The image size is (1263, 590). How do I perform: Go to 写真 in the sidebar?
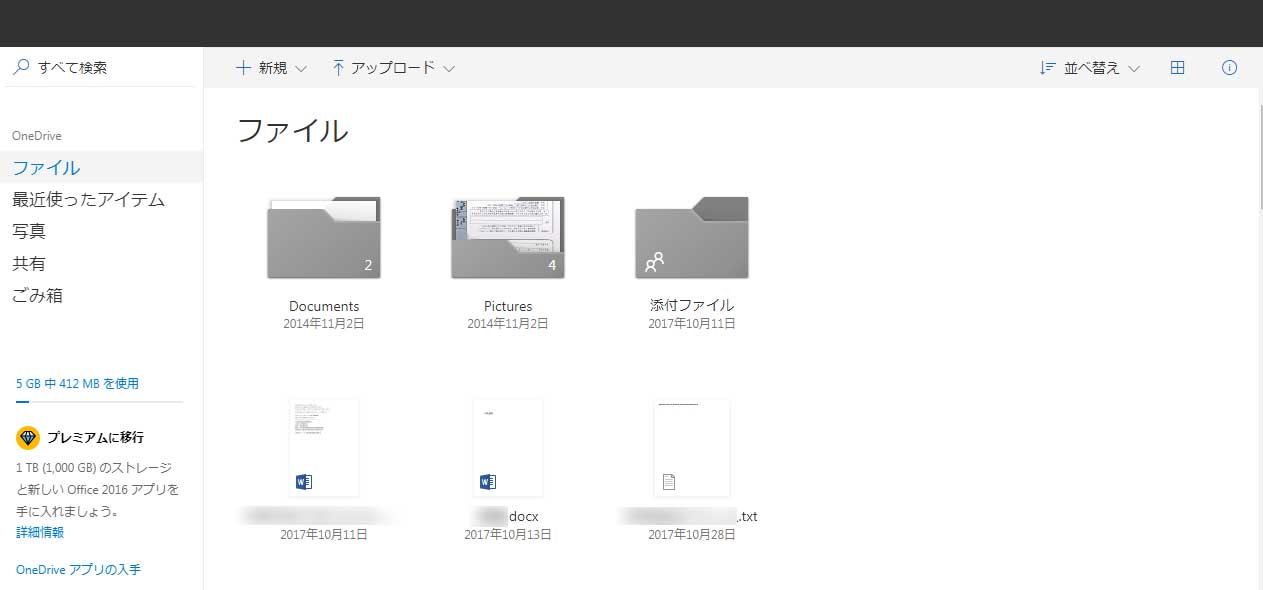pyautogui.click(x=29, y=231)
